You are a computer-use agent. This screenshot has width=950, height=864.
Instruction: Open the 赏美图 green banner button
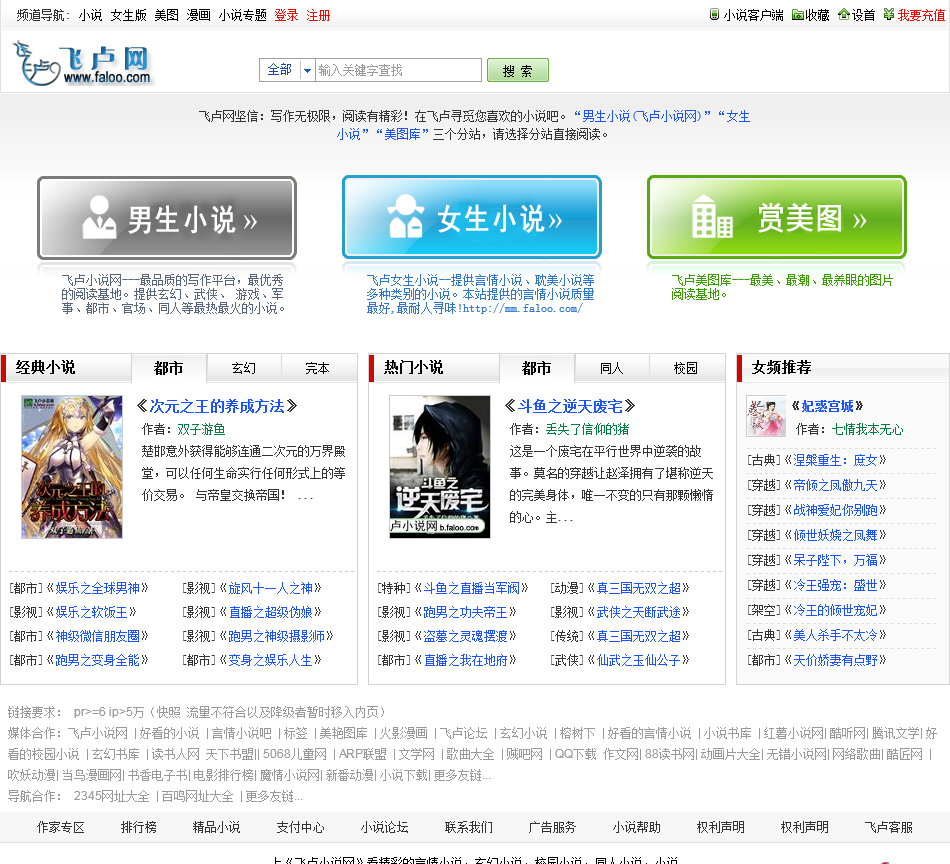[x=777, y=218]
